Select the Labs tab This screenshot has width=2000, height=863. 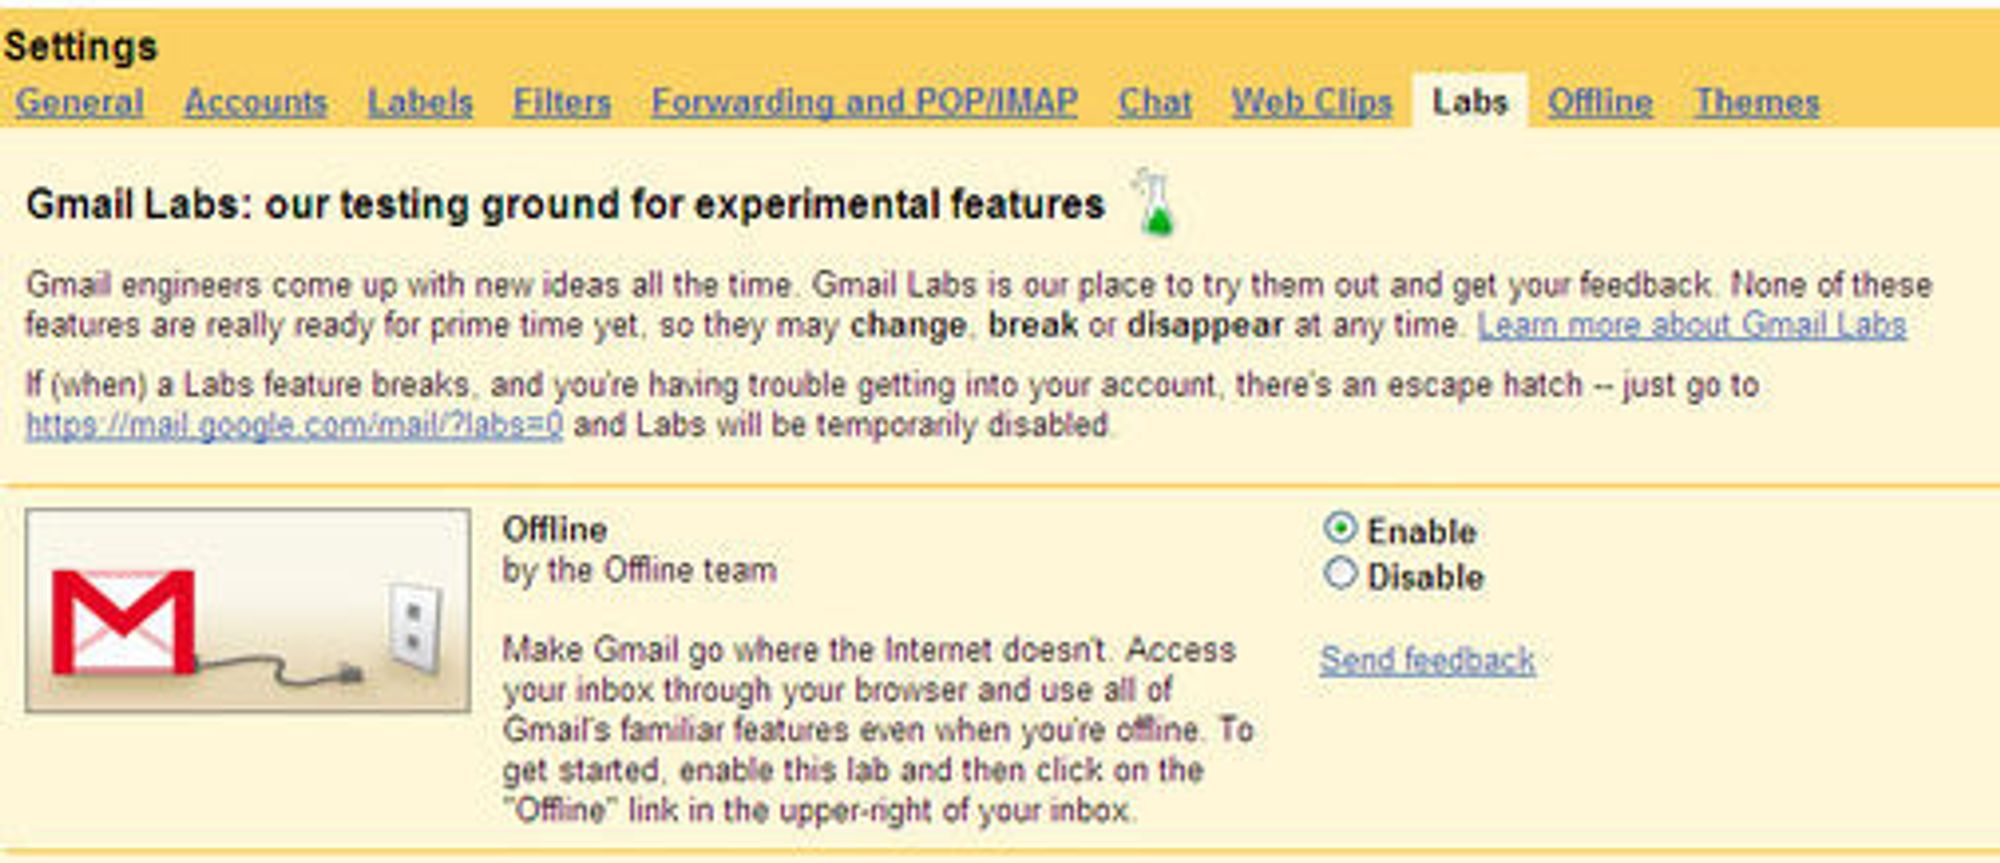coord(1469,101)
